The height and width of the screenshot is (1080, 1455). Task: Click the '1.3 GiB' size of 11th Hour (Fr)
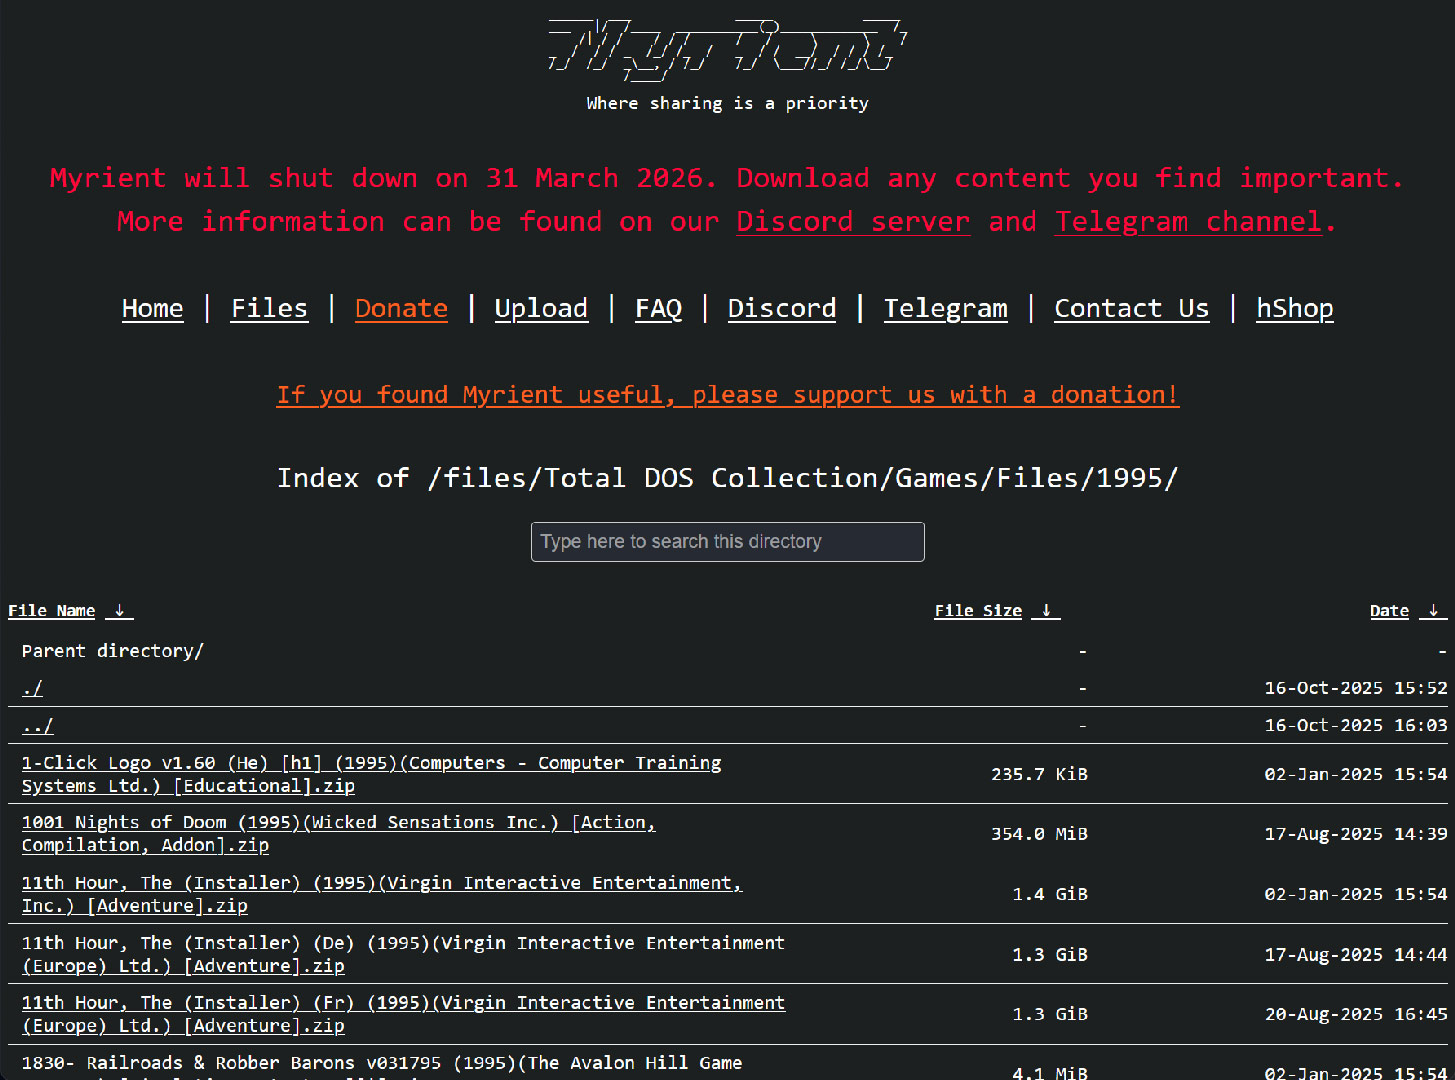(1050, 1014)
